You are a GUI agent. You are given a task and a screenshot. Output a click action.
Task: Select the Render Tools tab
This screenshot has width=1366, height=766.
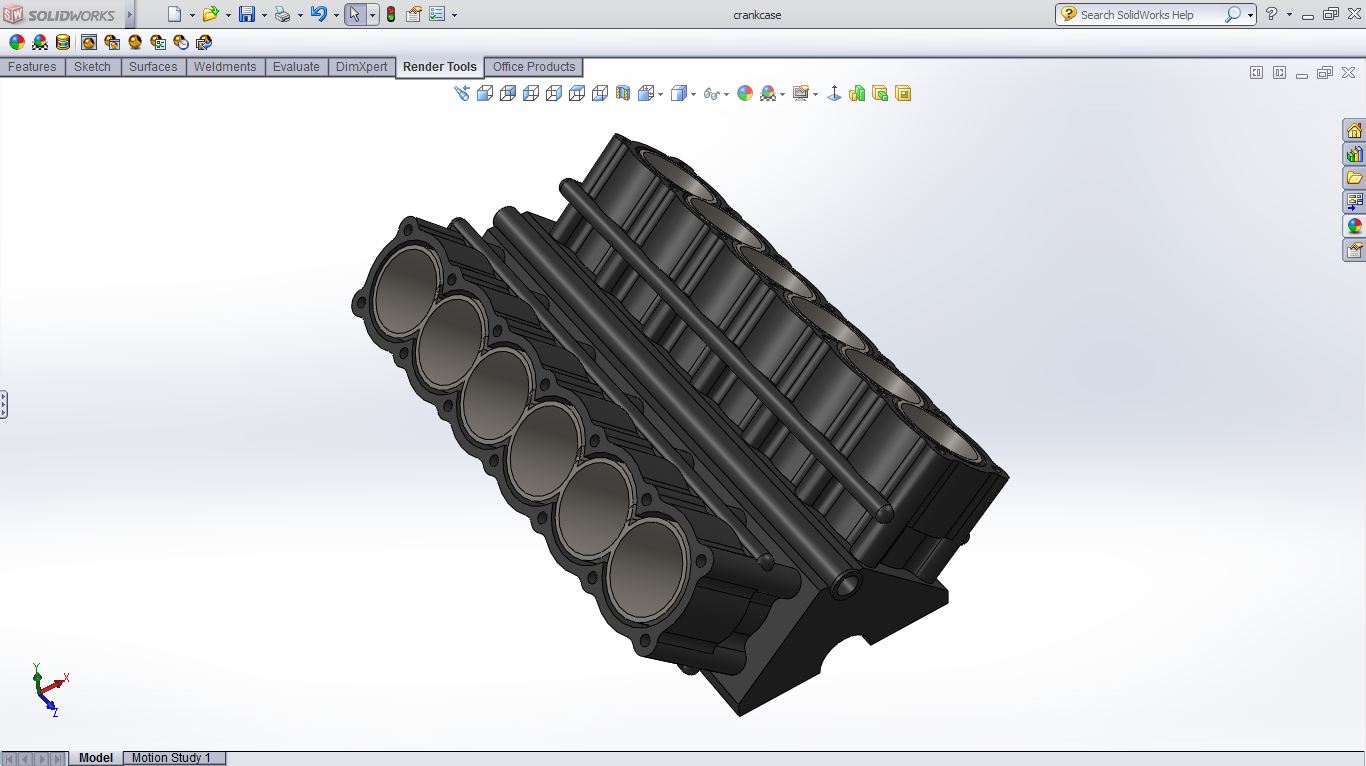point(440,67)
